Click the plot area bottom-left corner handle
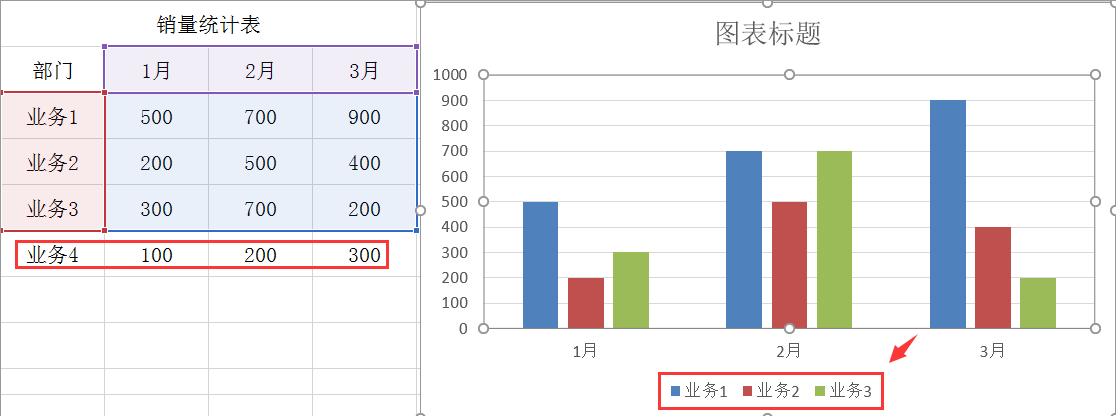The width and height of the screenshot is (1116, 416). point(483,328)
